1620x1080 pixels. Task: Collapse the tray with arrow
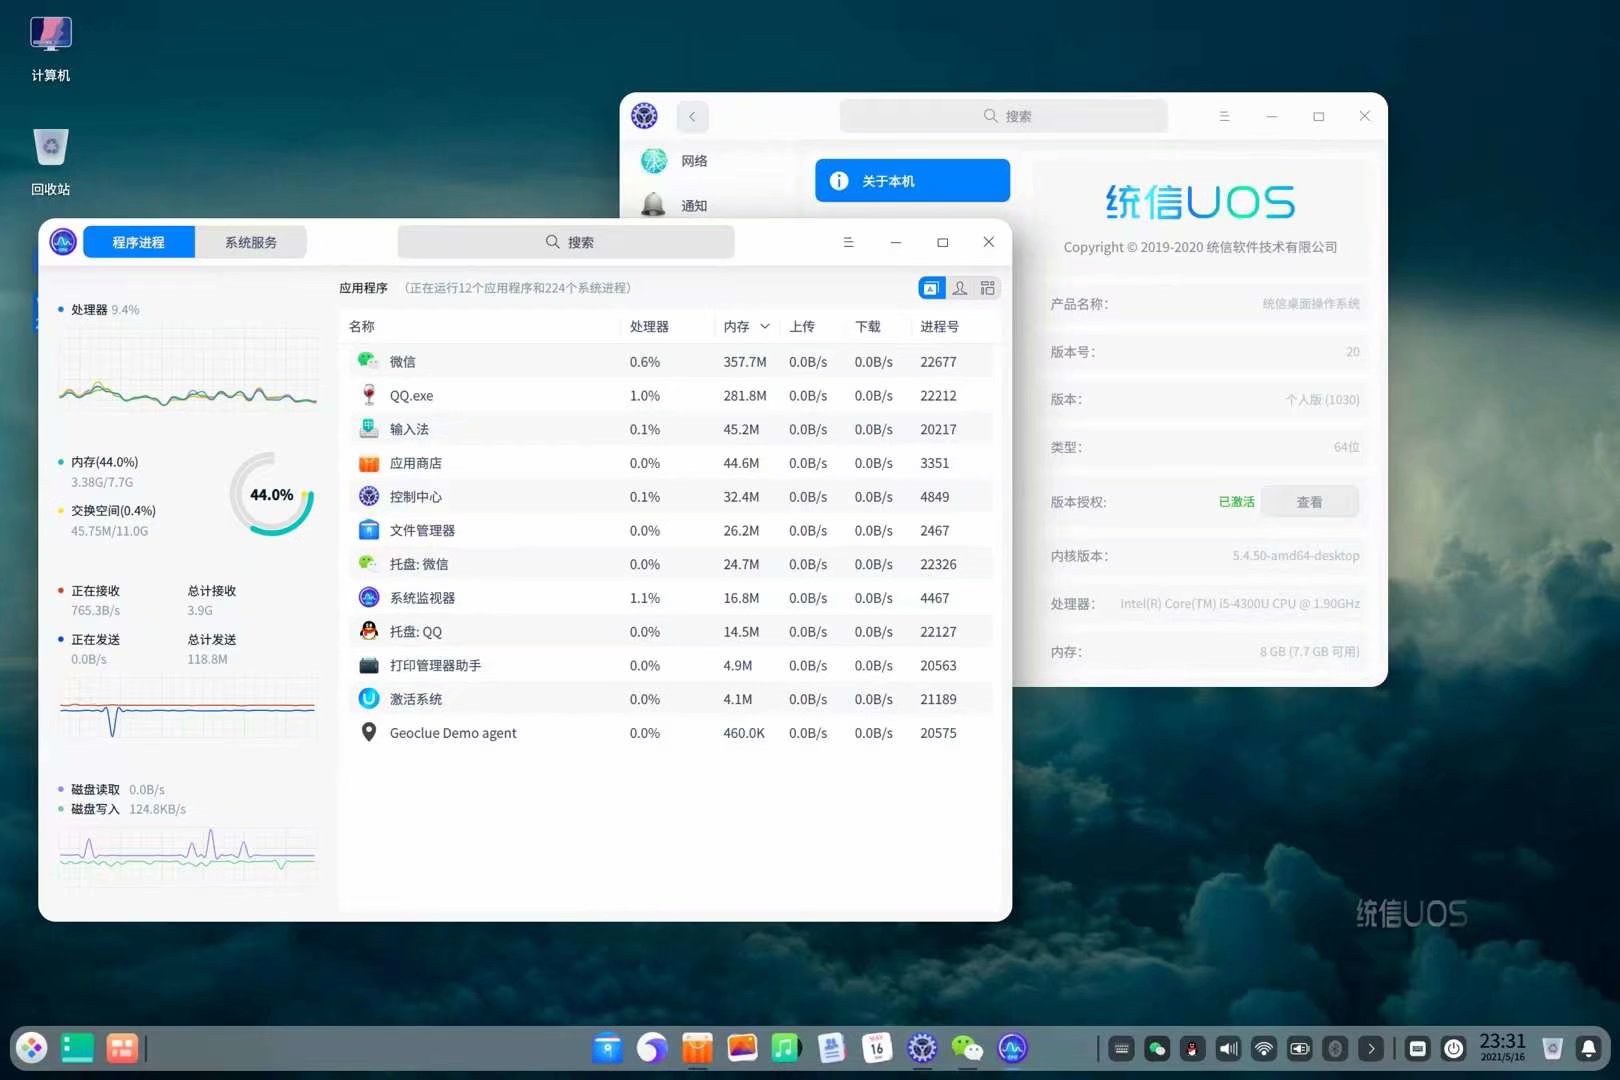pyautogui.click(x=1371, y=1048)
